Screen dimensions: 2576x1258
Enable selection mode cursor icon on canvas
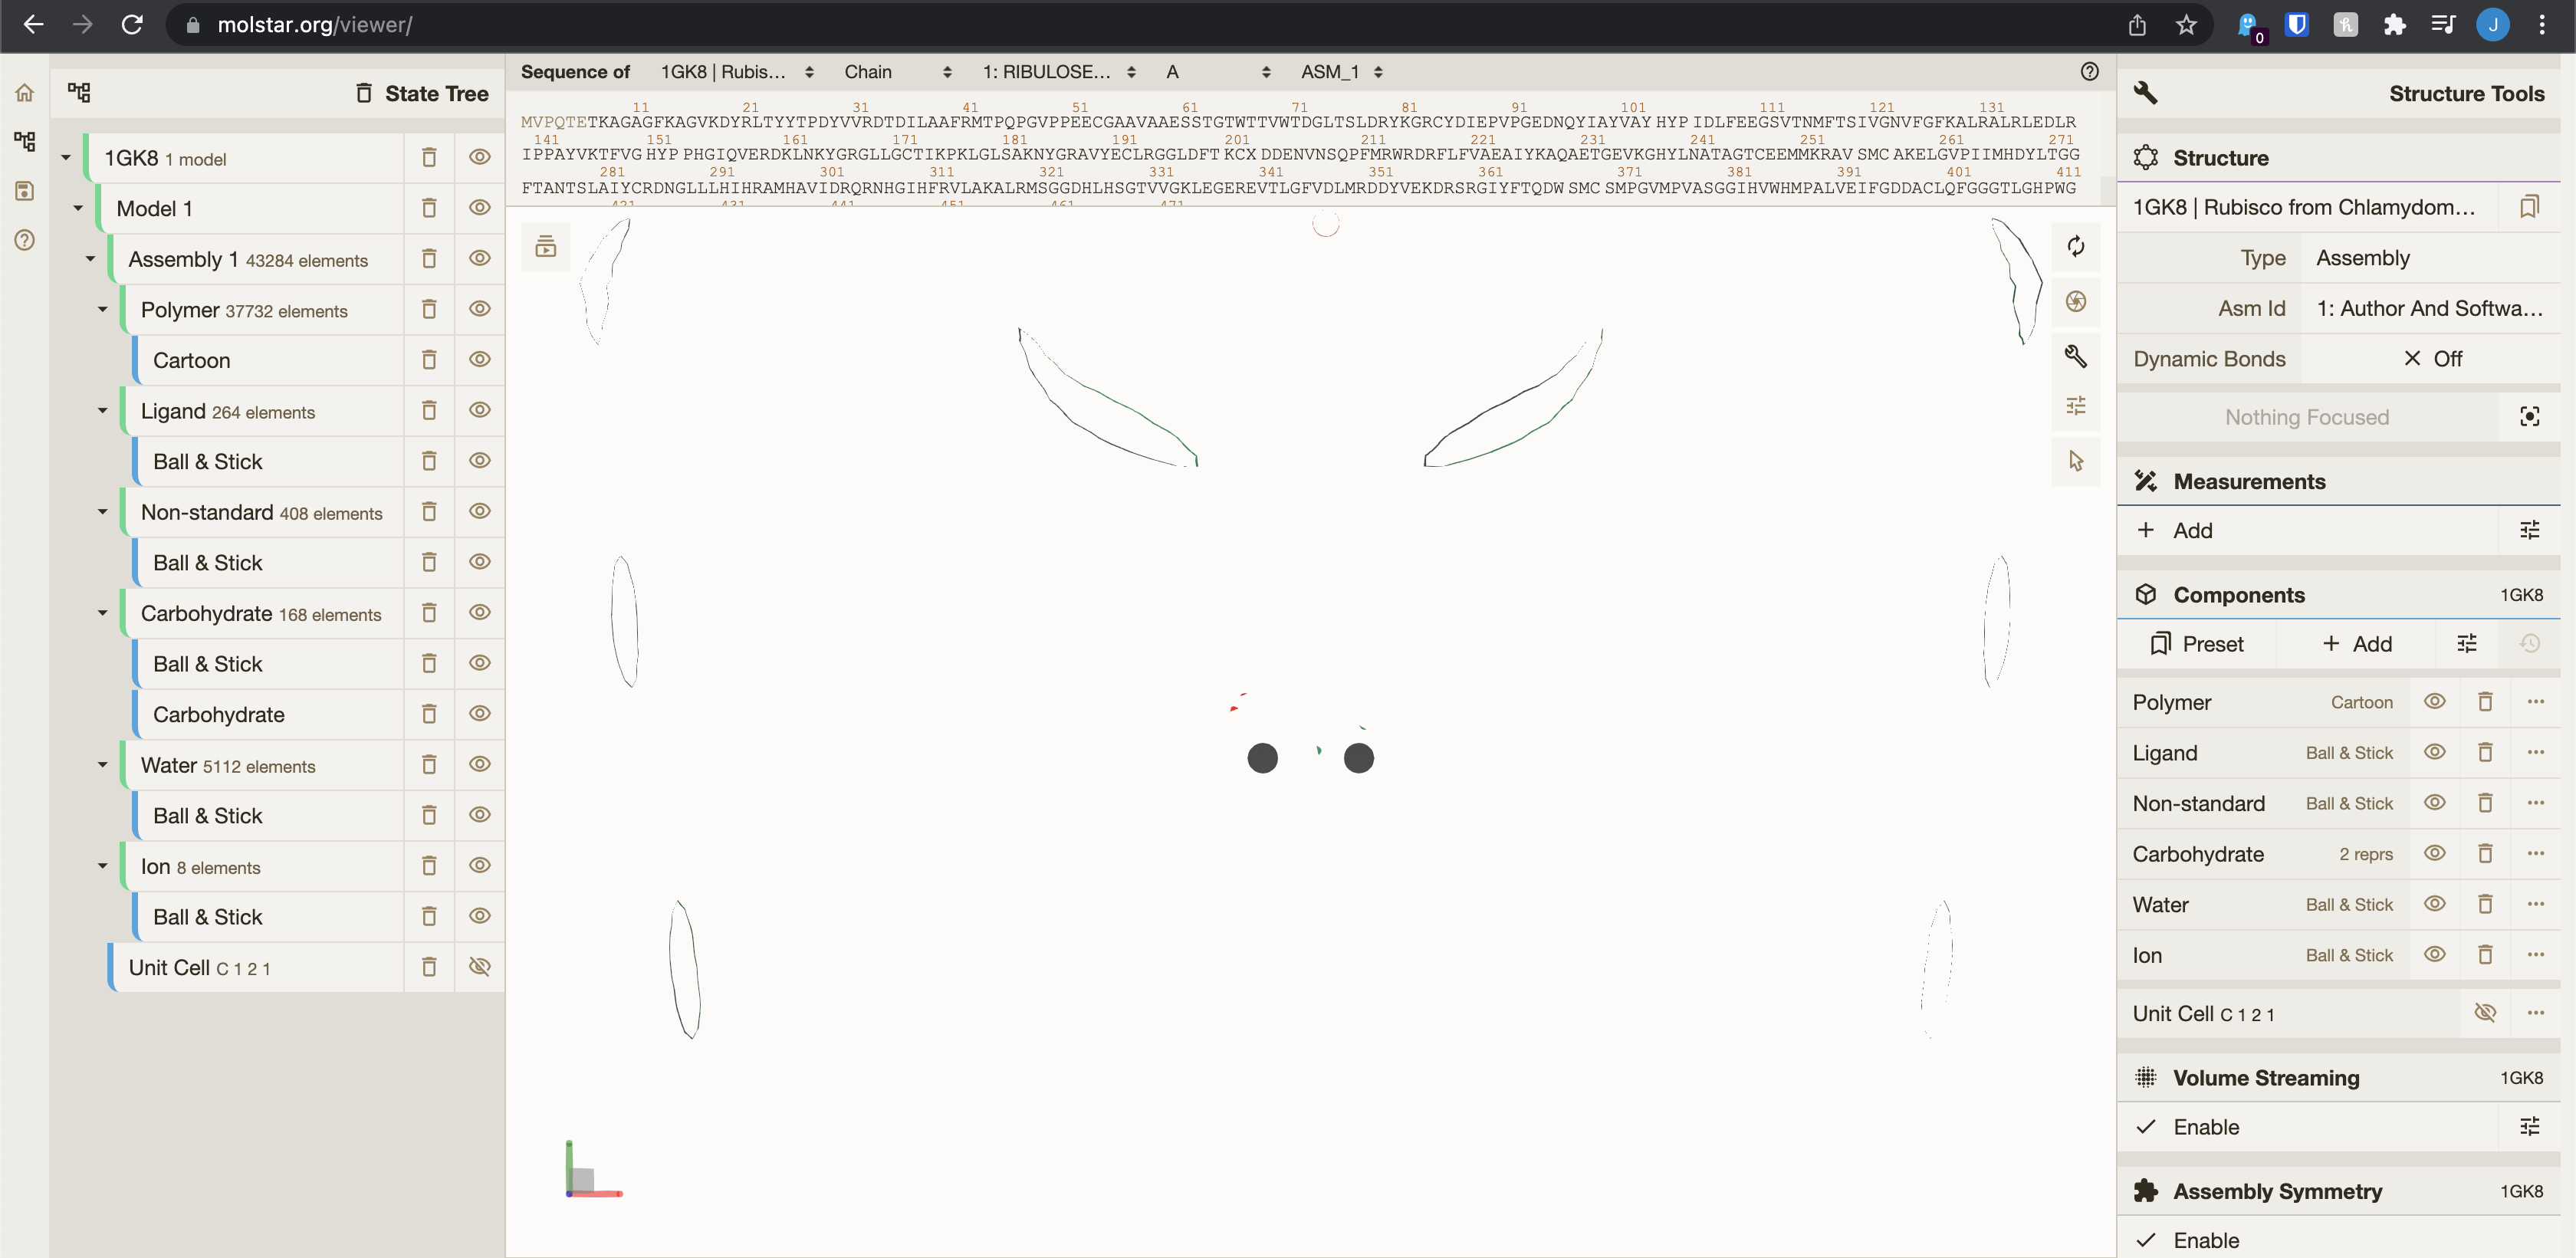[2077, 461]
